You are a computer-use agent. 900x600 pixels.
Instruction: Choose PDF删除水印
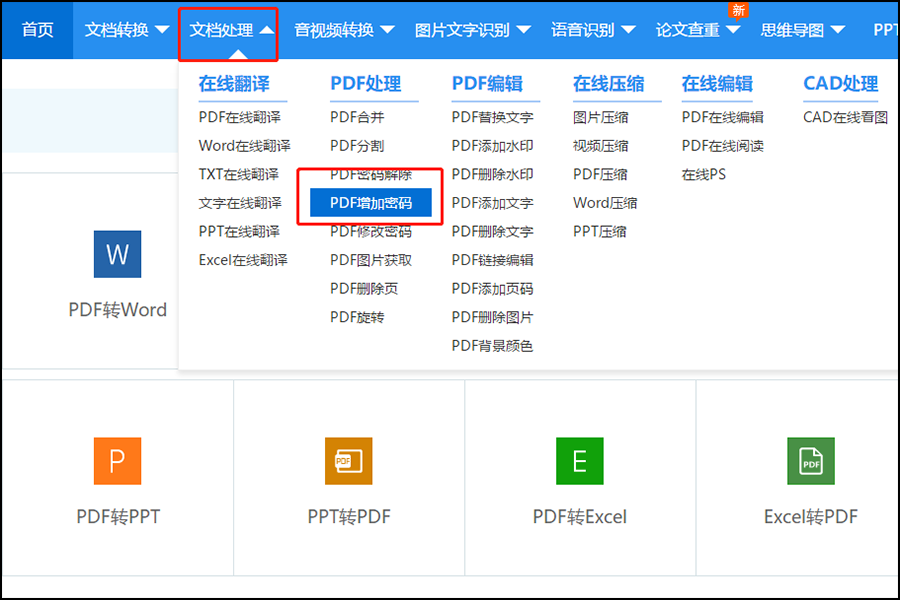coord(492,174)
